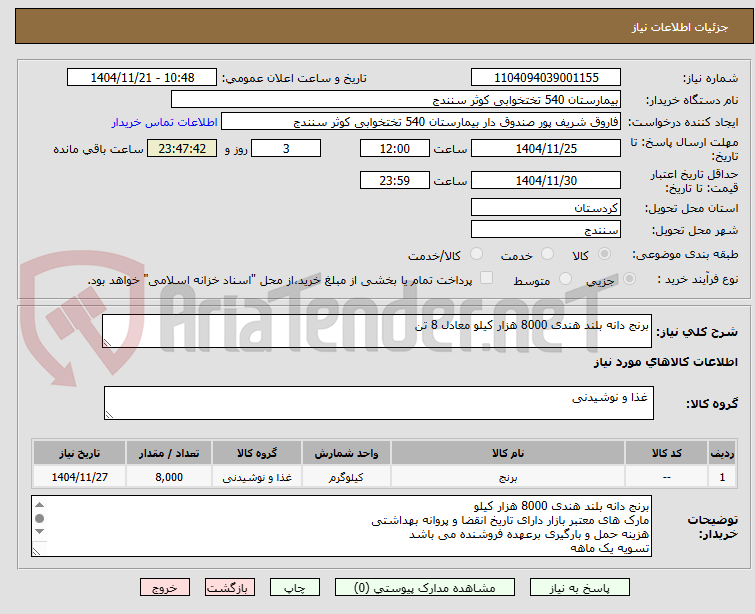Toggle اسناد خزانه اسلامی payment checkbox
The image size is (755, 614).
487,278
